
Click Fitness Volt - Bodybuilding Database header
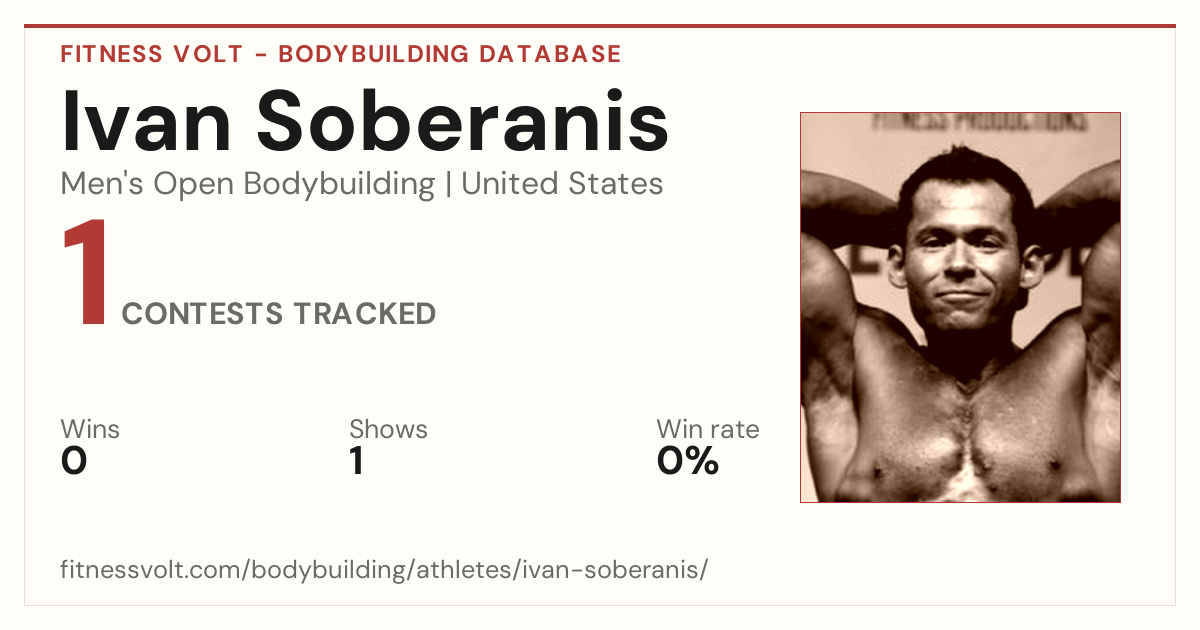click(x=341, y=54)
